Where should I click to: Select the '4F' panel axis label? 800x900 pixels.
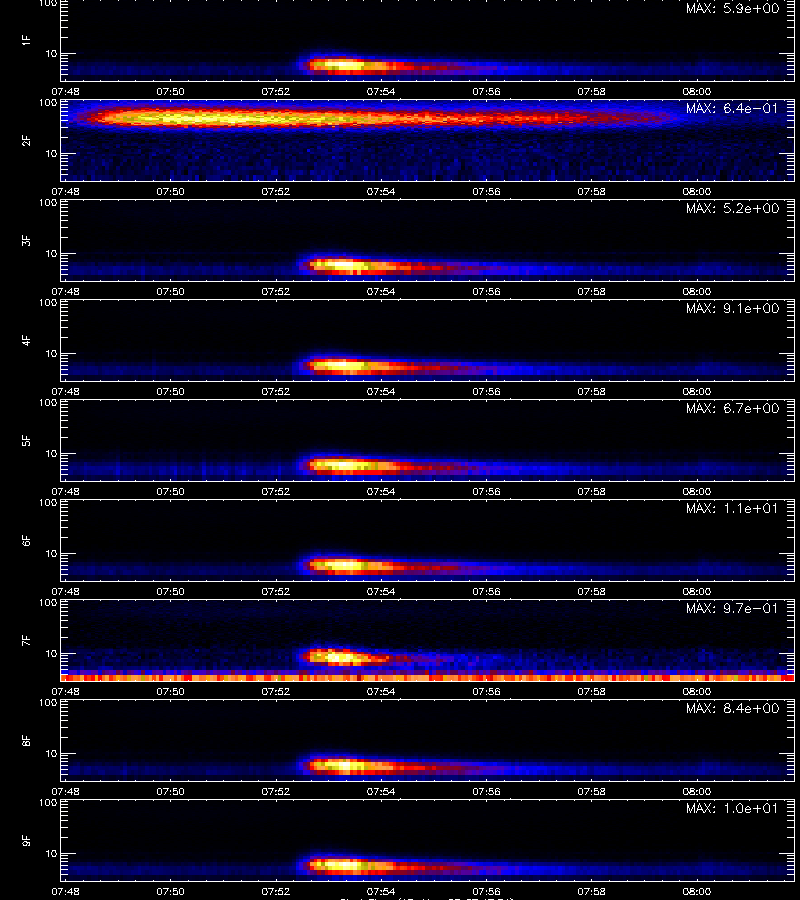point(26,340)
